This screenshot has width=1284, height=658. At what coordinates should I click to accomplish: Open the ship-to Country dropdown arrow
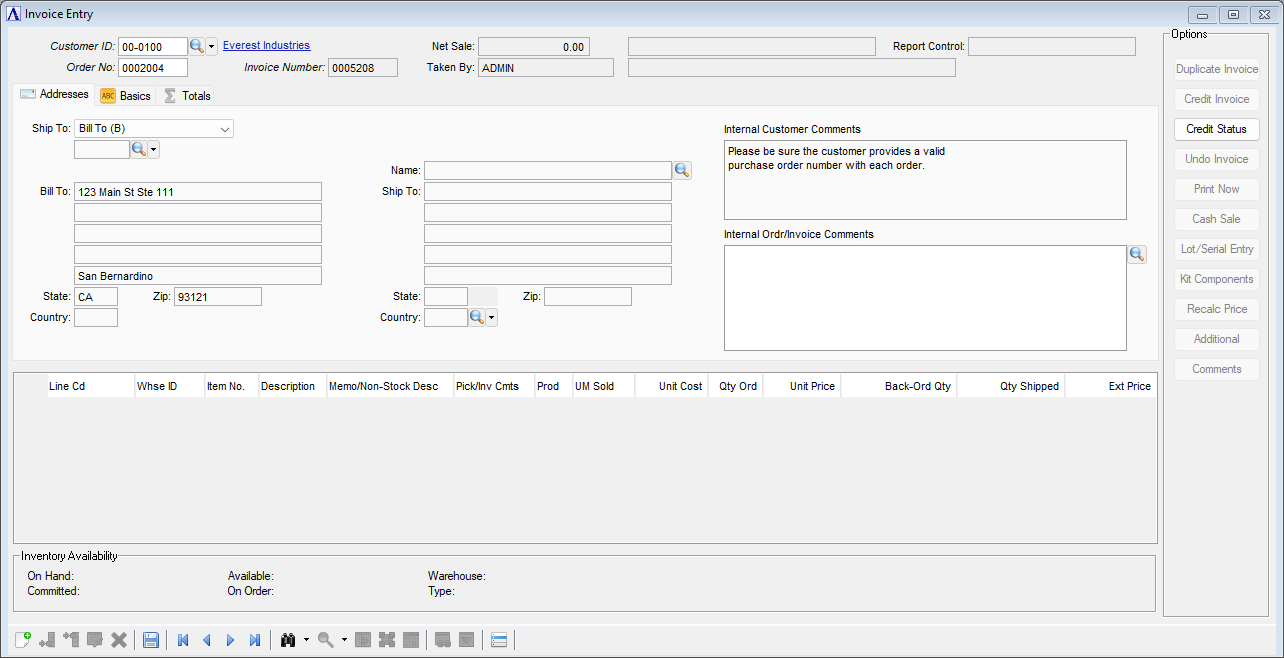[491, 318]
